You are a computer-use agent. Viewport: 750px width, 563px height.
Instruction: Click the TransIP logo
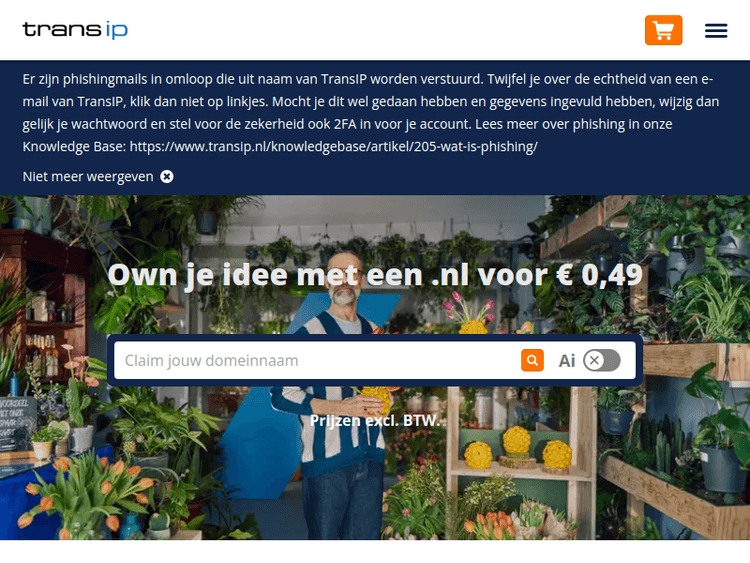point(75,30)
